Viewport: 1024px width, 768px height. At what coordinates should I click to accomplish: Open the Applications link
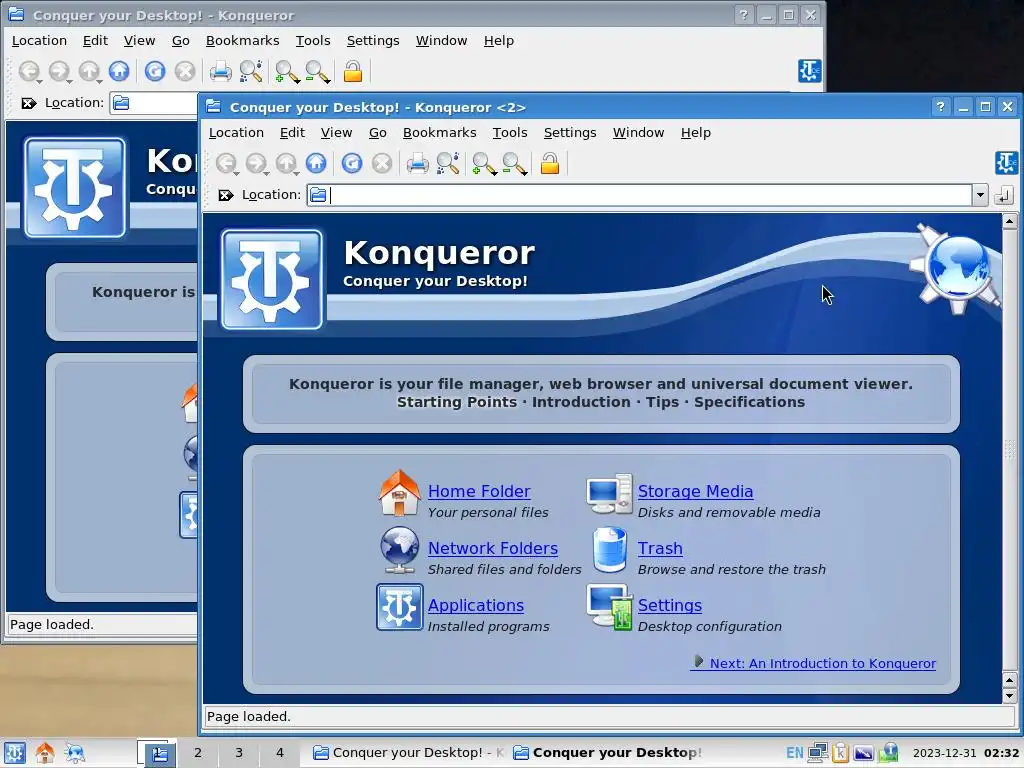[475, 605]
